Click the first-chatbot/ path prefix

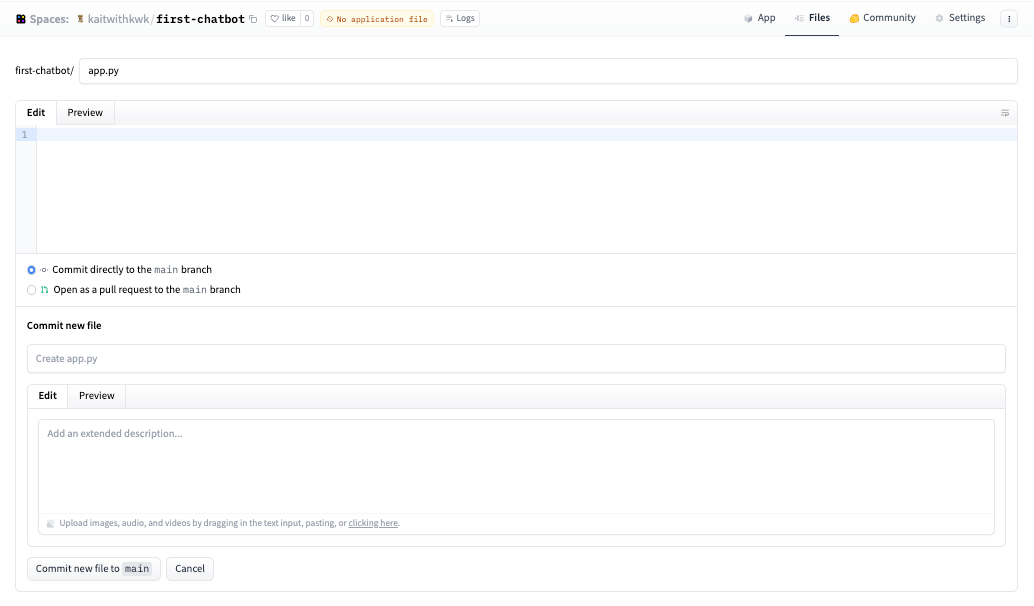coord(44,71)
